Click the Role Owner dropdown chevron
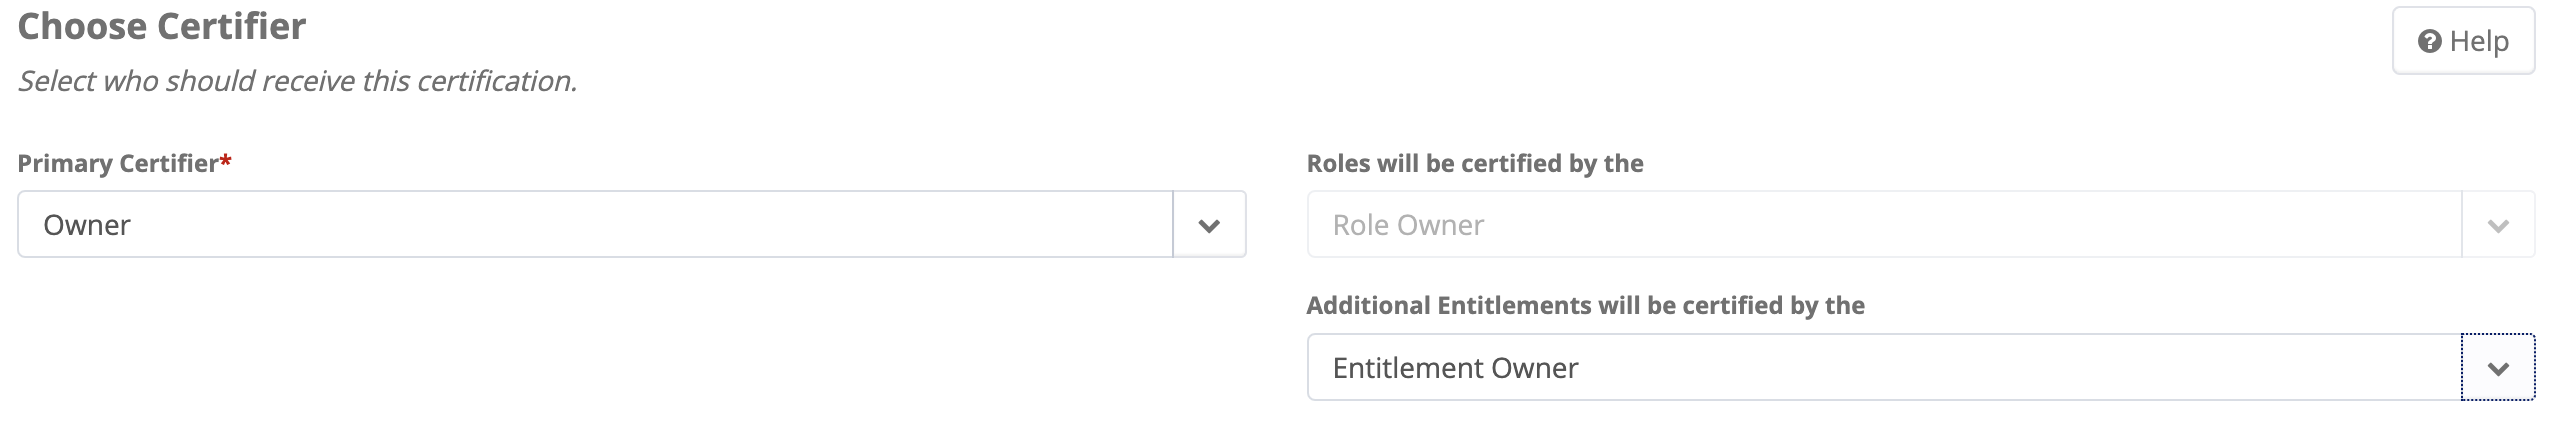Screen dimensions: 2554x440 click(2497, 225)
